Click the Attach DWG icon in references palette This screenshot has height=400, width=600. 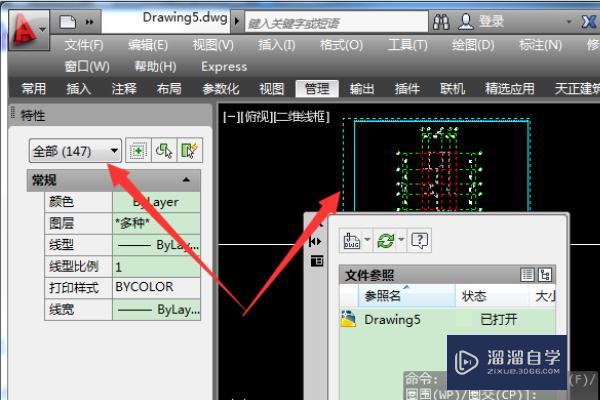352,240
